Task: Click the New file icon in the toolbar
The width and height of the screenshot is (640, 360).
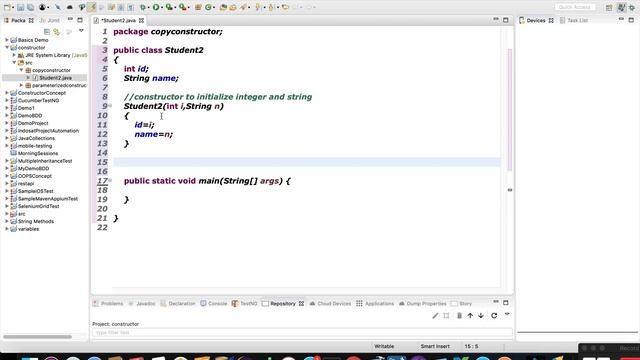Action: tap(7, 7)
